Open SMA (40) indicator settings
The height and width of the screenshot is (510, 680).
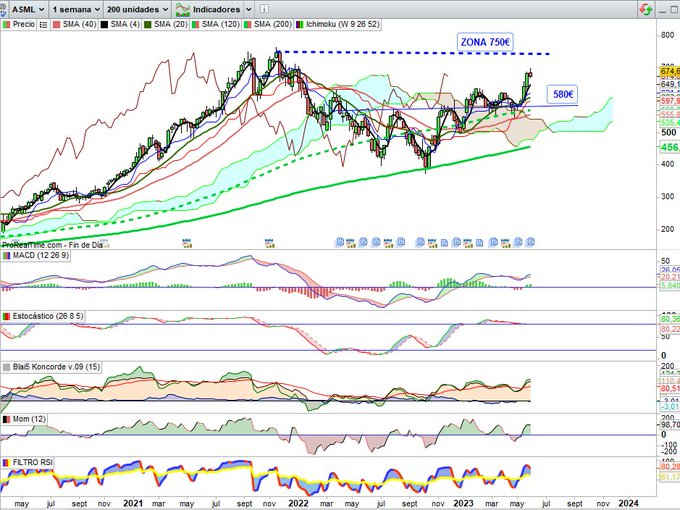[x=79, y=25]
